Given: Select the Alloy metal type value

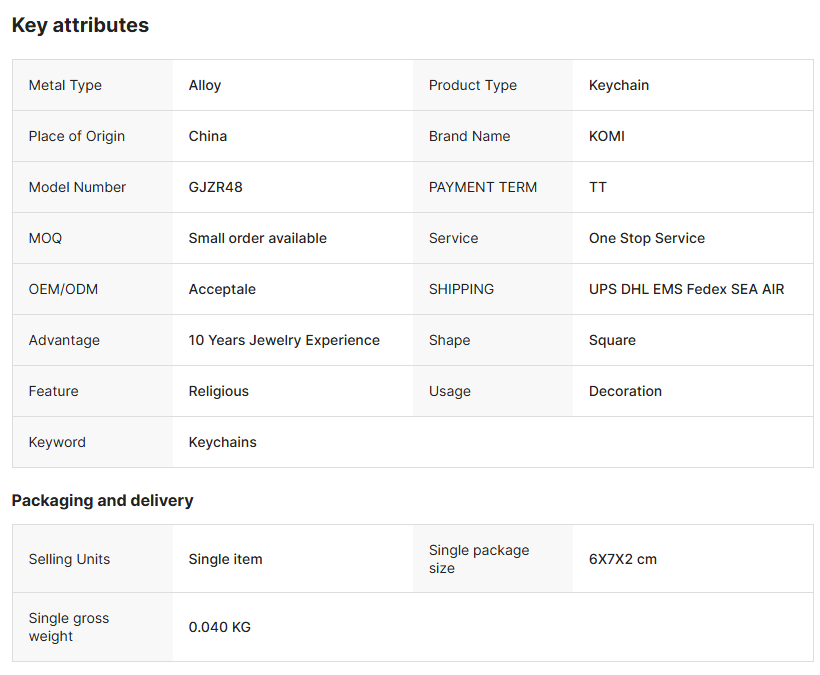Looking at the screenshot, I should click(205, 85).
